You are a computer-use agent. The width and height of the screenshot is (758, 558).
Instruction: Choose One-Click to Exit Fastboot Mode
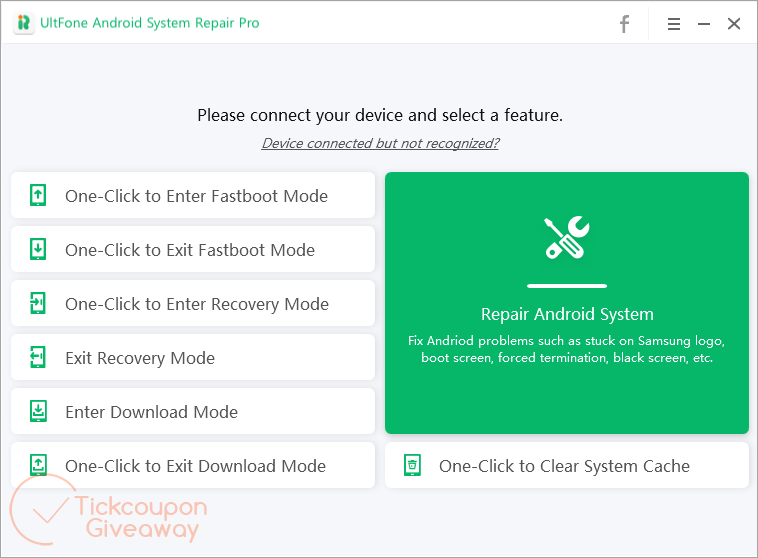[193, 250]
